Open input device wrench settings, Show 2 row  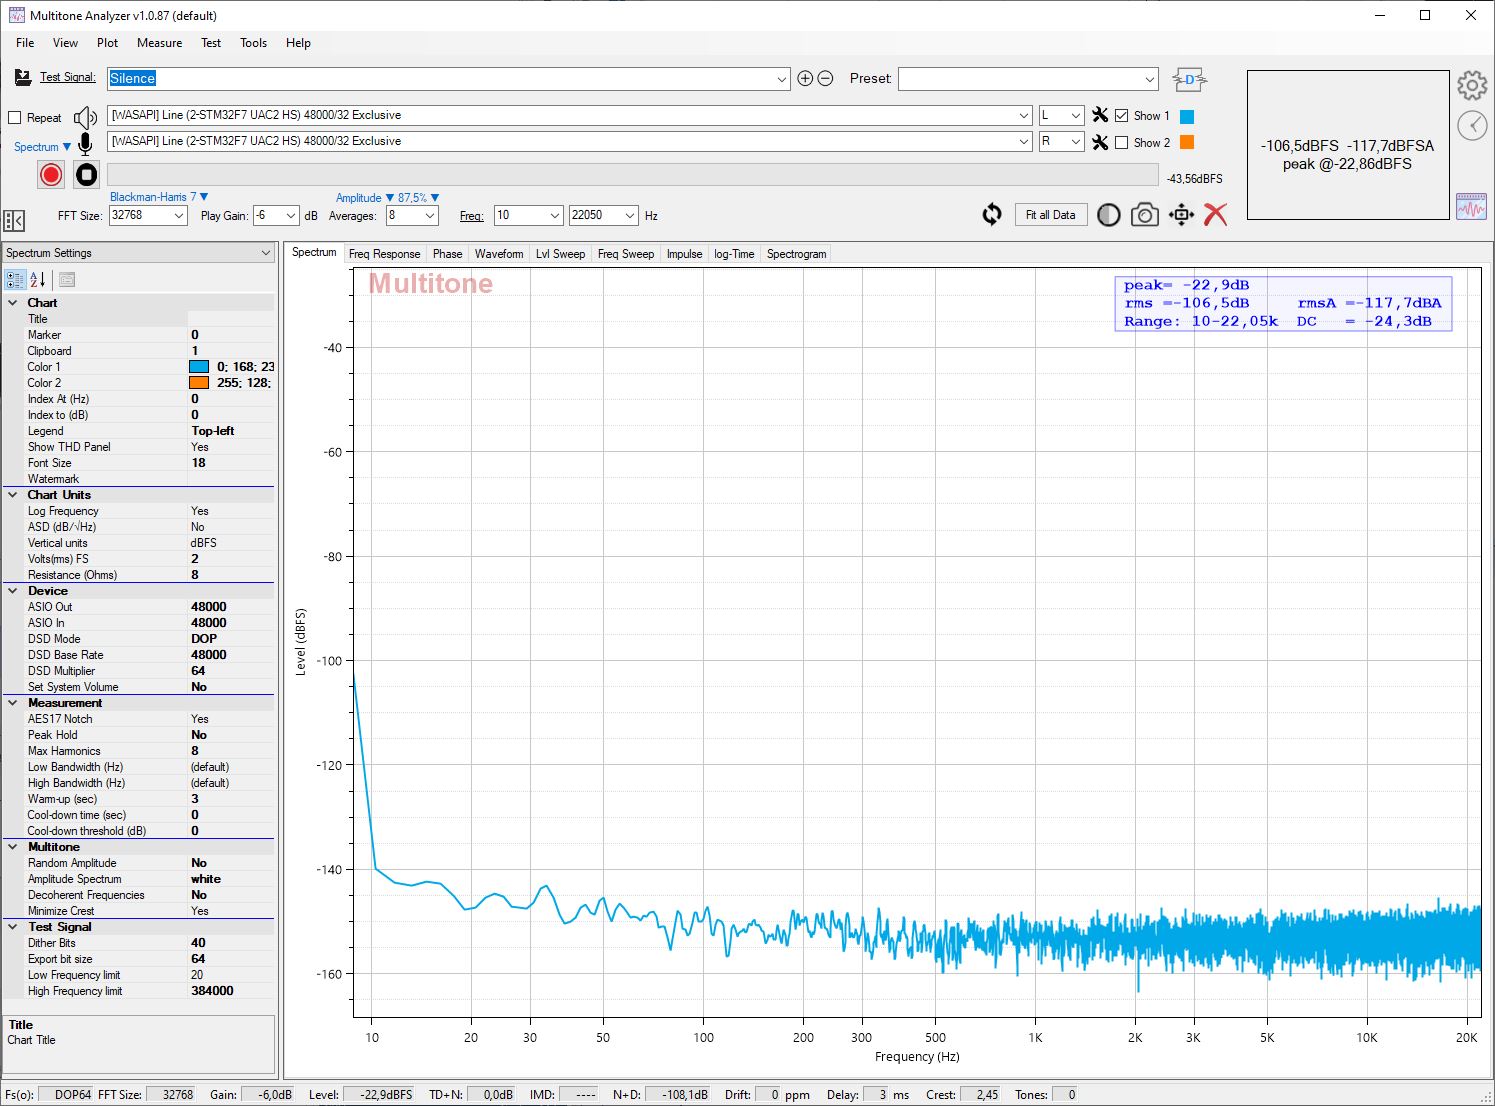tap(1100, 142)
